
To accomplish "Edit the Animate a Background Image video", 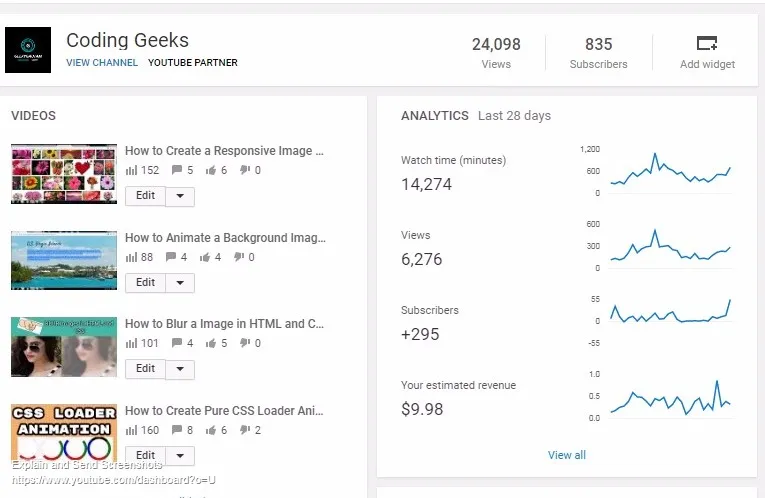I will click(145, 283).
